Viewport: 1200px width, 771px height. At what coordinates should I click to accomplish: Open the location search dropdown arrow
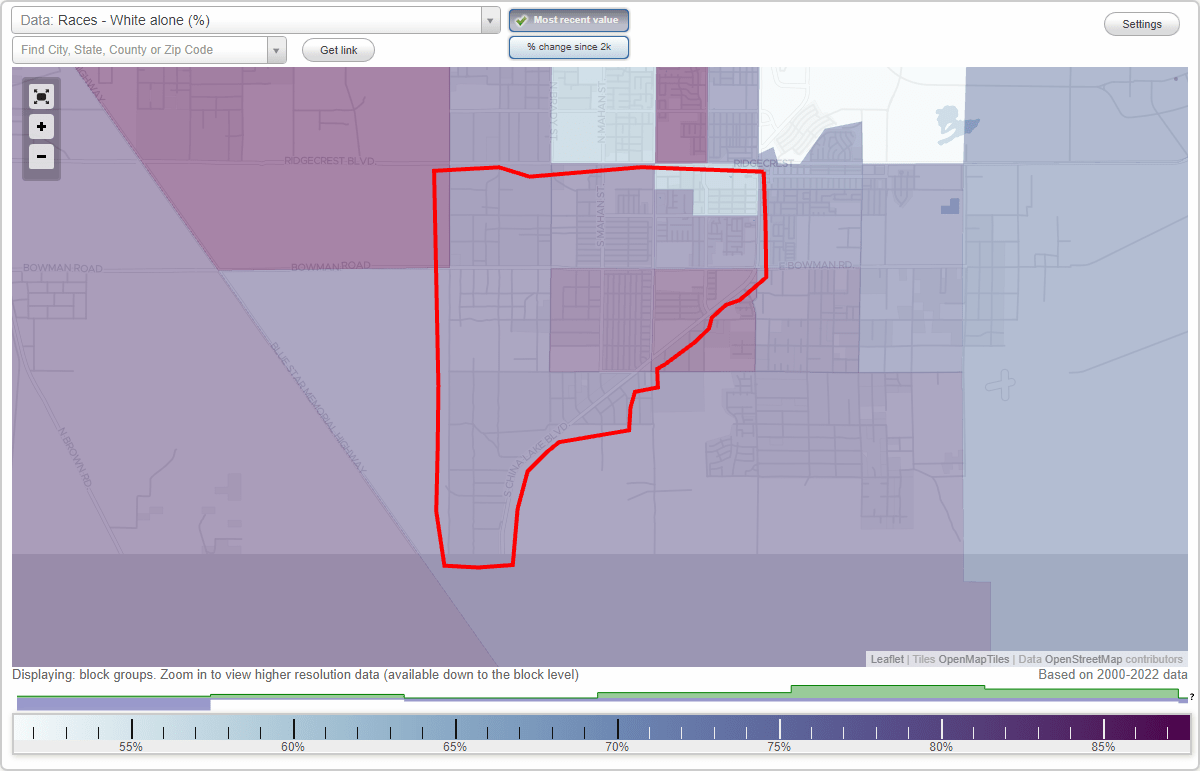(x=277, y=50)
